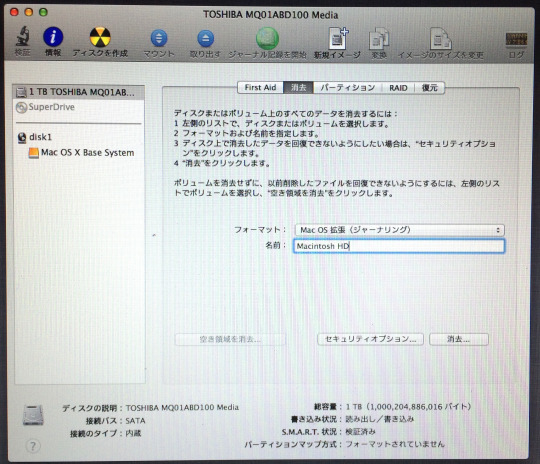Click the 書き込み状況 読み出し／書き込み value
Image resolution: width=540 pixels, height=464 pixels.
click(380, 419)
